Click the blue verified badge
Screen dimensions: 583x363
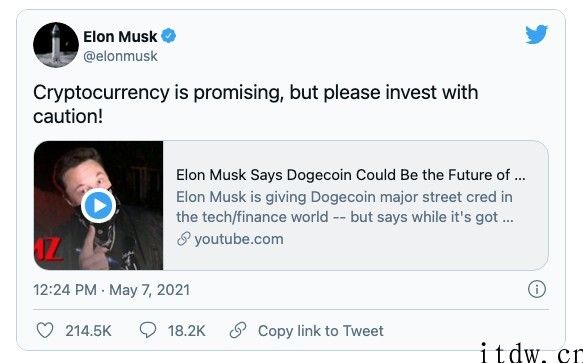[x=168, y=36]
